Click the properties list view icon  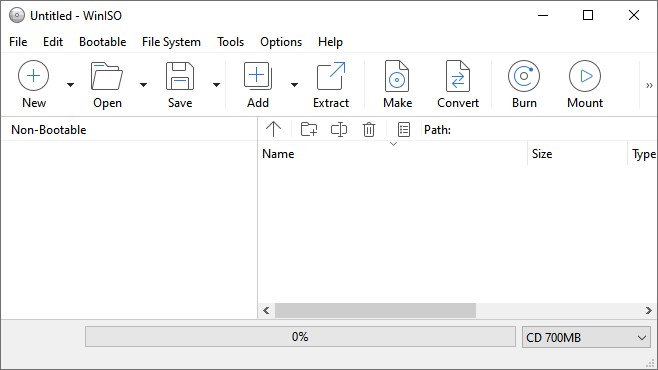(404, 129)
